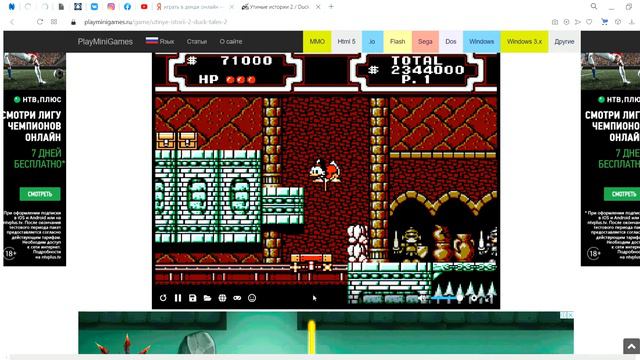Open the О сайте about link
The height and width of the screenshot is (360, 640).
[231, 42]
